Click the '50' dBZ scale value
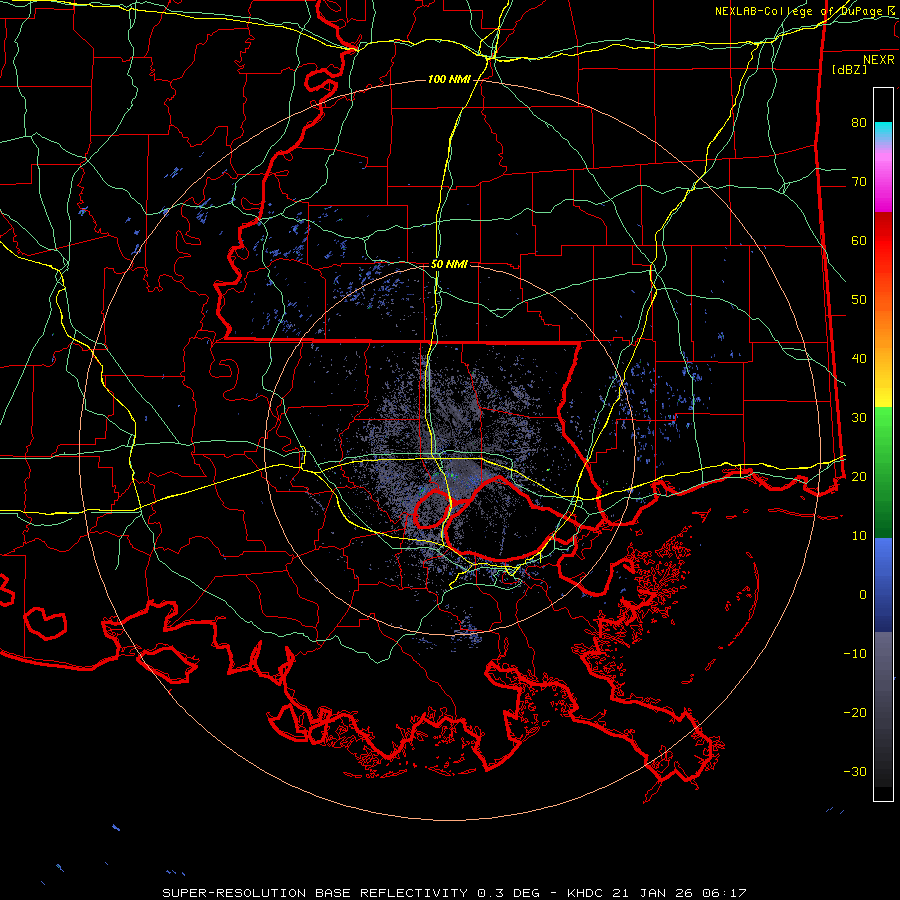 (x=859, y=300)
